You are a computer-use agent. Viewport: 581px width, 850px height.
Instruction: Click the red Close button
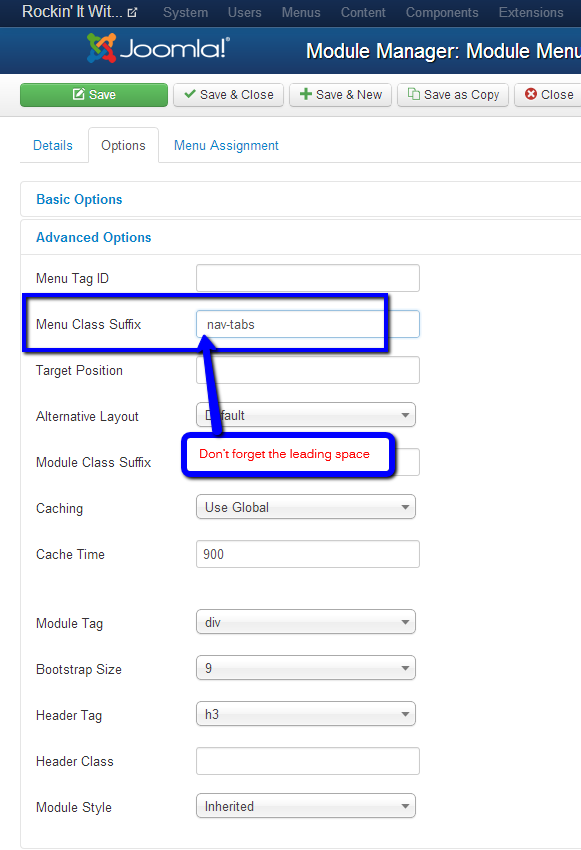pyautogui.click(x=548, y=95)
